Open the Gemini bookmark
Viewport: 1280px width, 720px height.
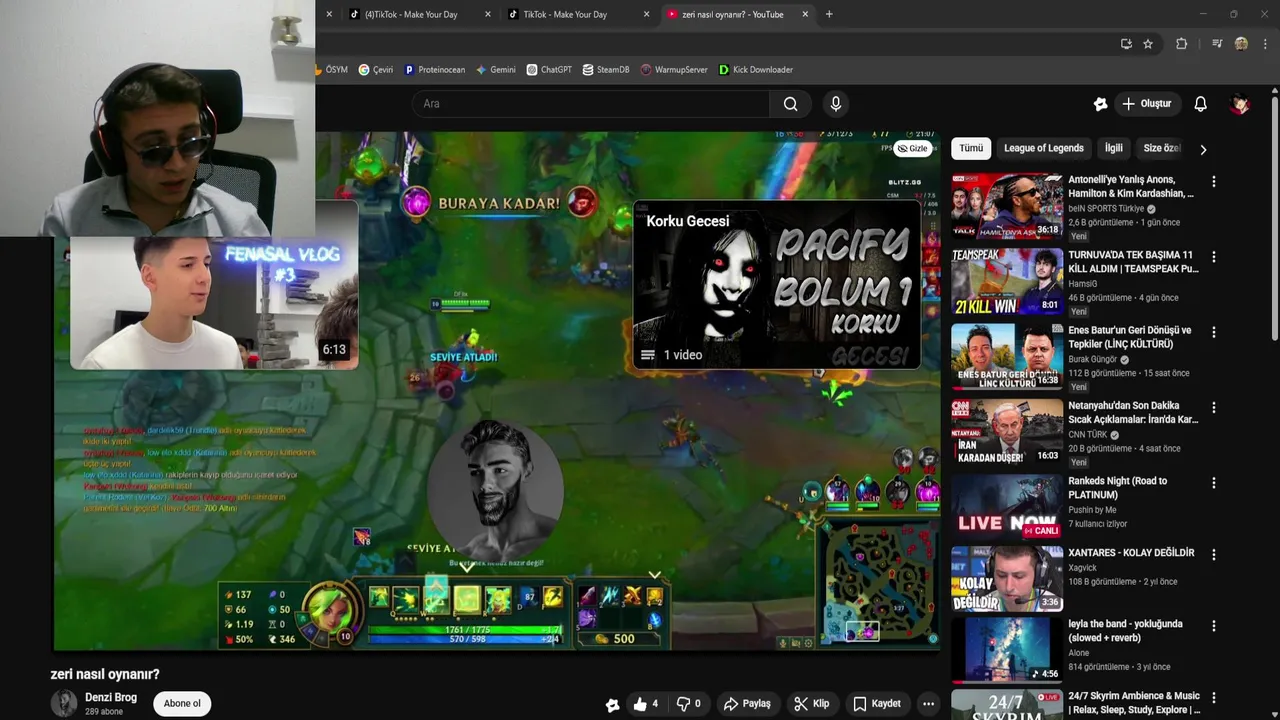(495, 70)
